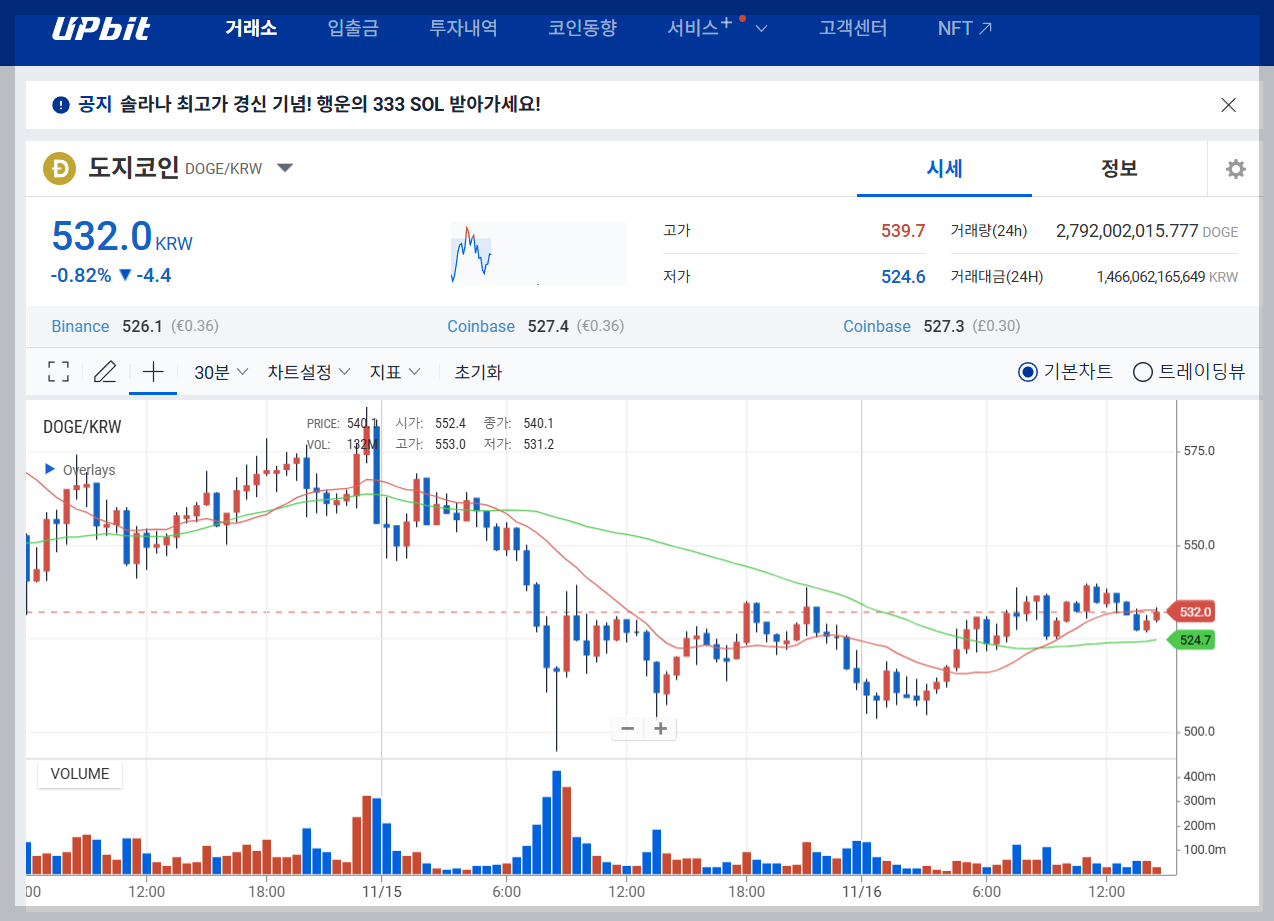Click the Upbit logo
The image size is (1274, 921).
coord(100,28)
